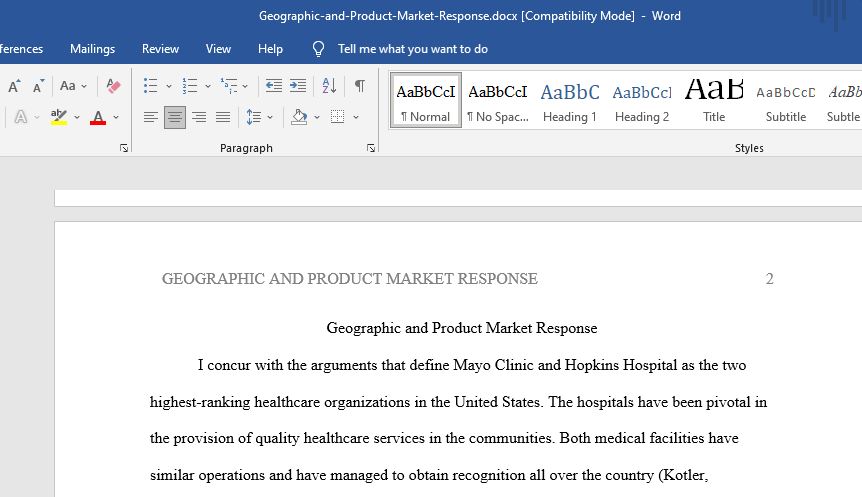Open the Mailings tab
This screenshot has width=862, height=497.
[x=92, y=49]
